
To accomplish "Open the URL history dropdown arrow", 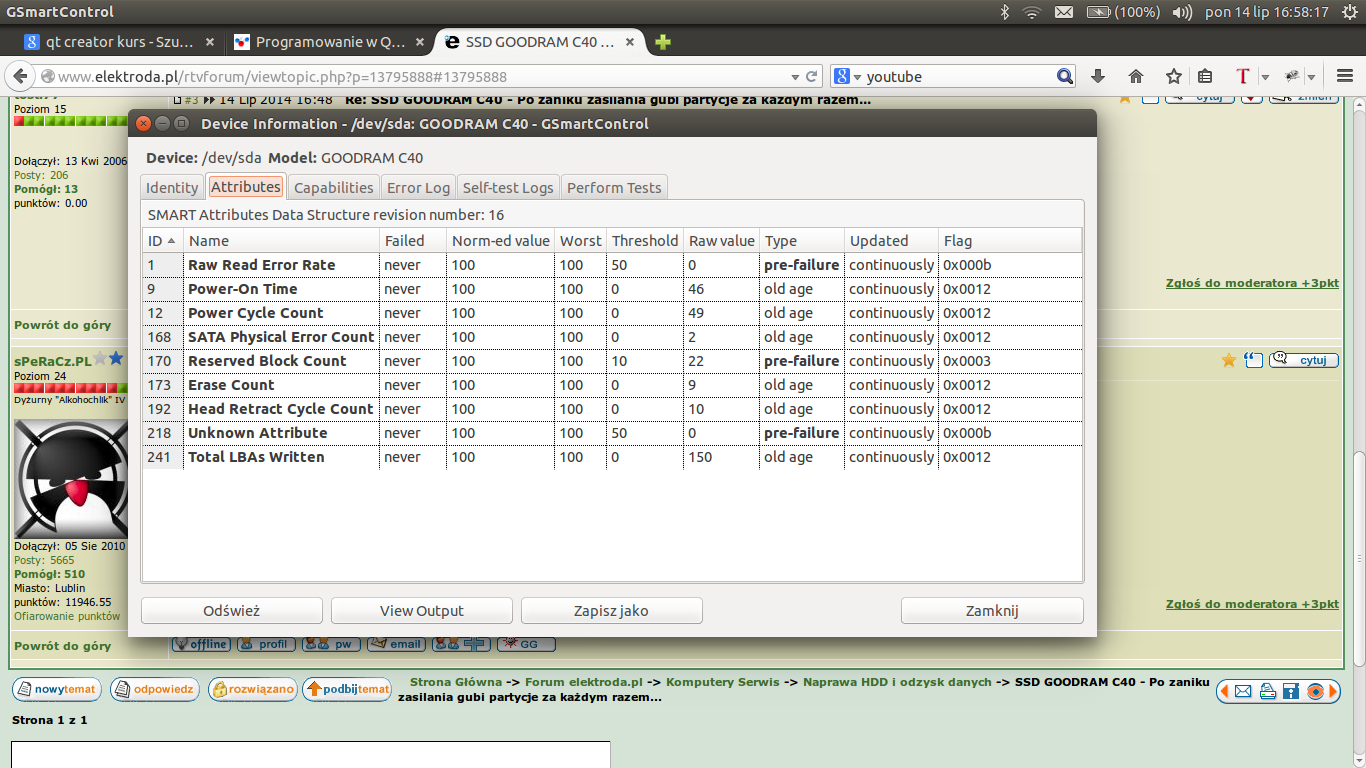I will 796,76.
